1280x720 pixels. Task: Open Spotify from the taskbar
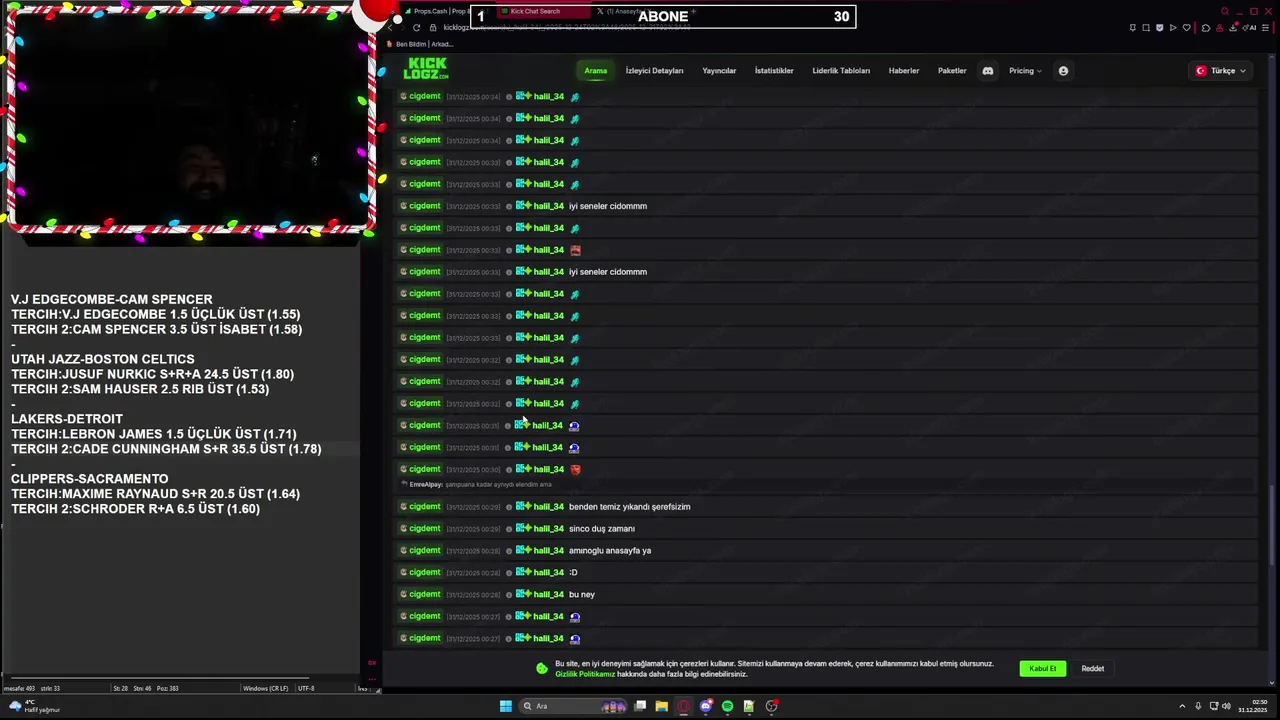click(x=728, y=706)
